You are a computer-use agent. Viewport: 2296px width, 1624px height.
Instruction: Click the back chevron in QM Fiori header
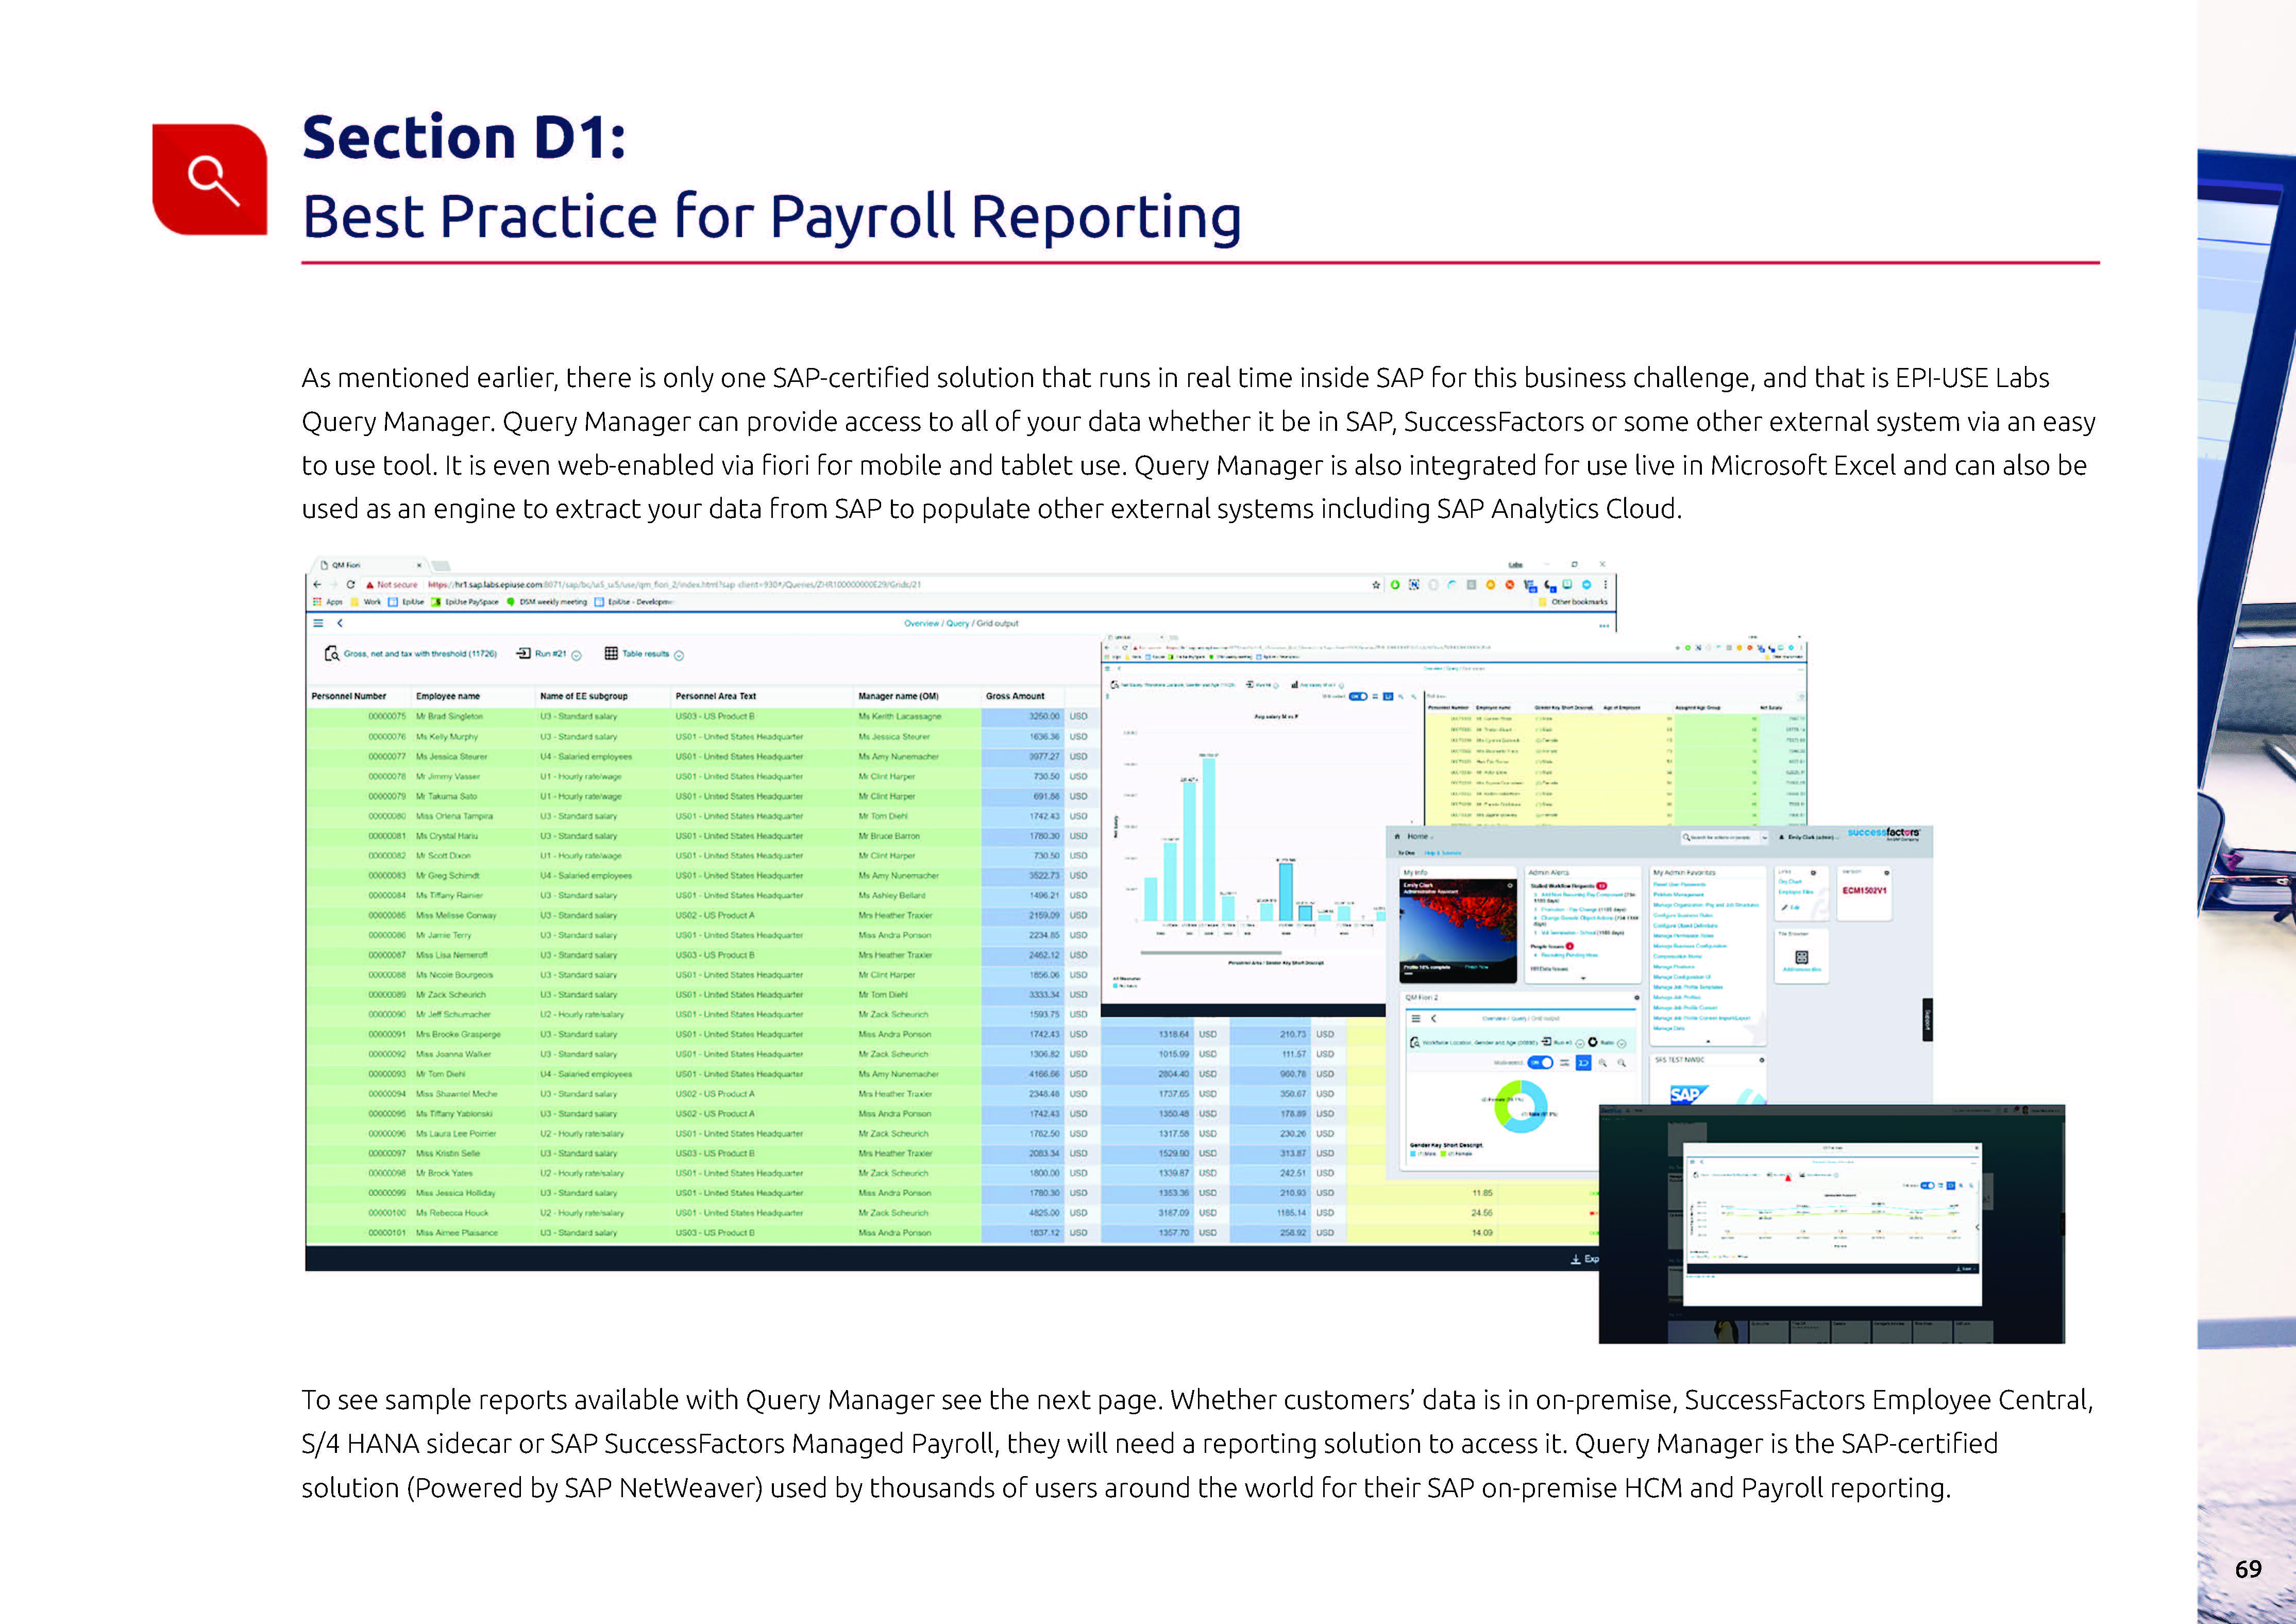click(340, 623)
